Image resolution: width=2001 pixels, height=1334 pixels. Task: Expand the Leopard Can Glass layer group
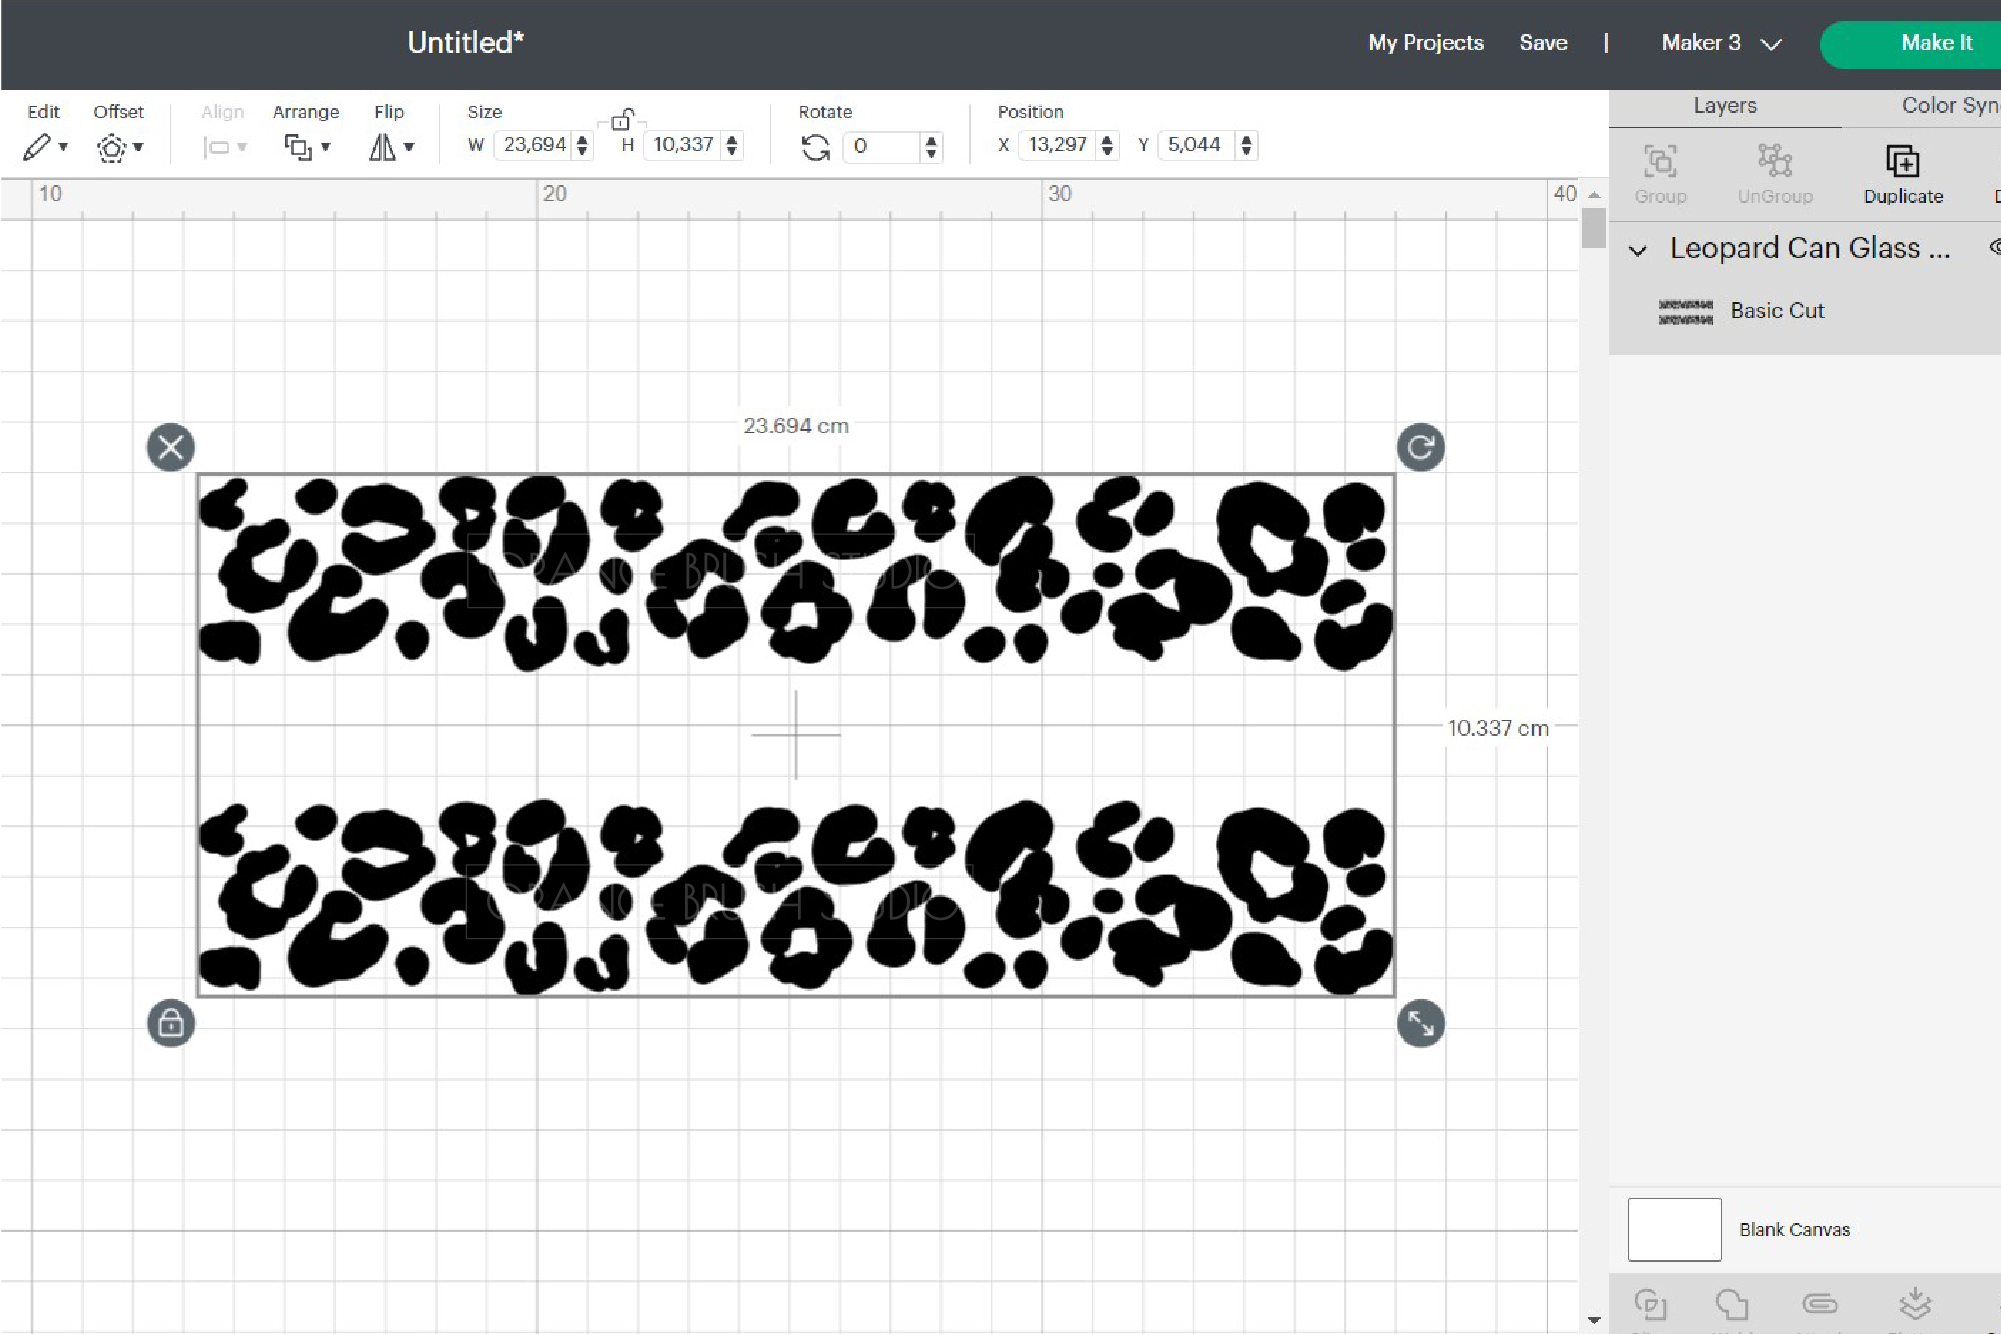[1638, 249]
